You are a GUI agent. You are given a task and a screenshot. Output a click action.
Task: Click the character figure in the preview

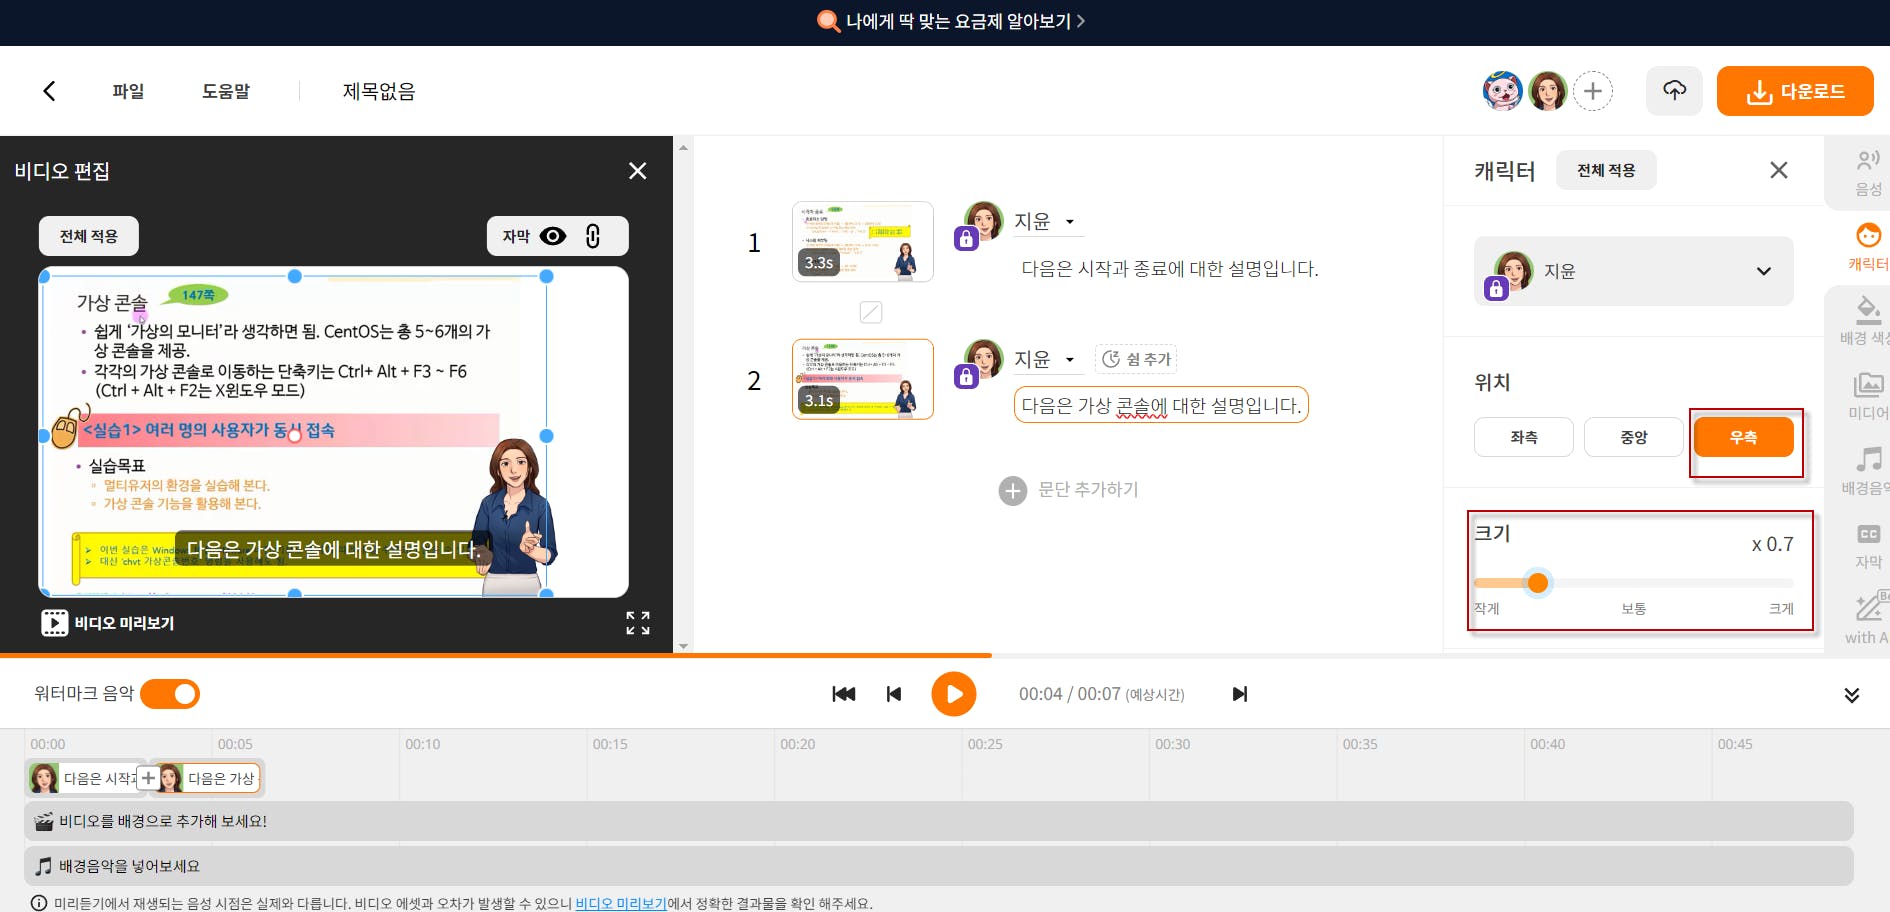point(517,515)
